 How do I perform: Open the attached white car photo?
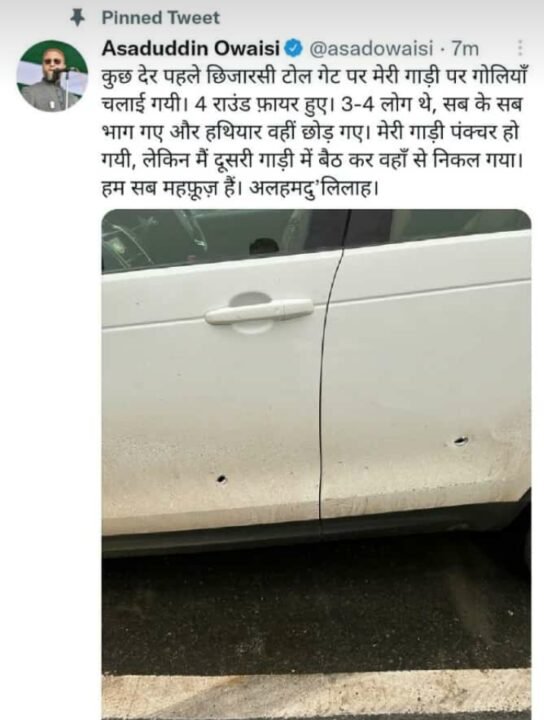pyautogui.click(x=316, y=464)
